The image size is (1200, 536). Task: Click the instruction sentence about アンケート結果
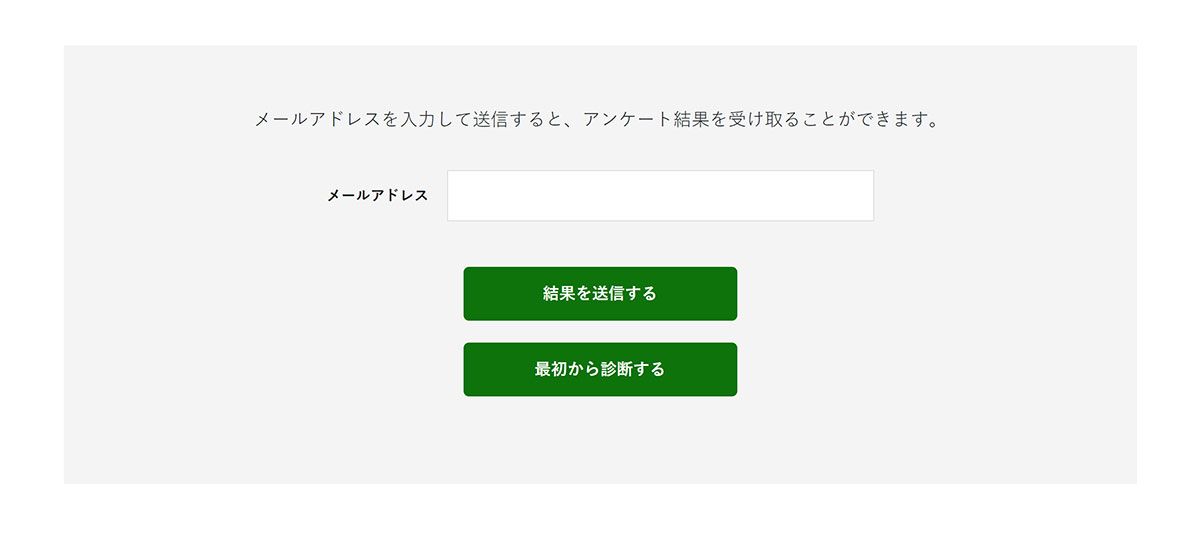[598, 121]
